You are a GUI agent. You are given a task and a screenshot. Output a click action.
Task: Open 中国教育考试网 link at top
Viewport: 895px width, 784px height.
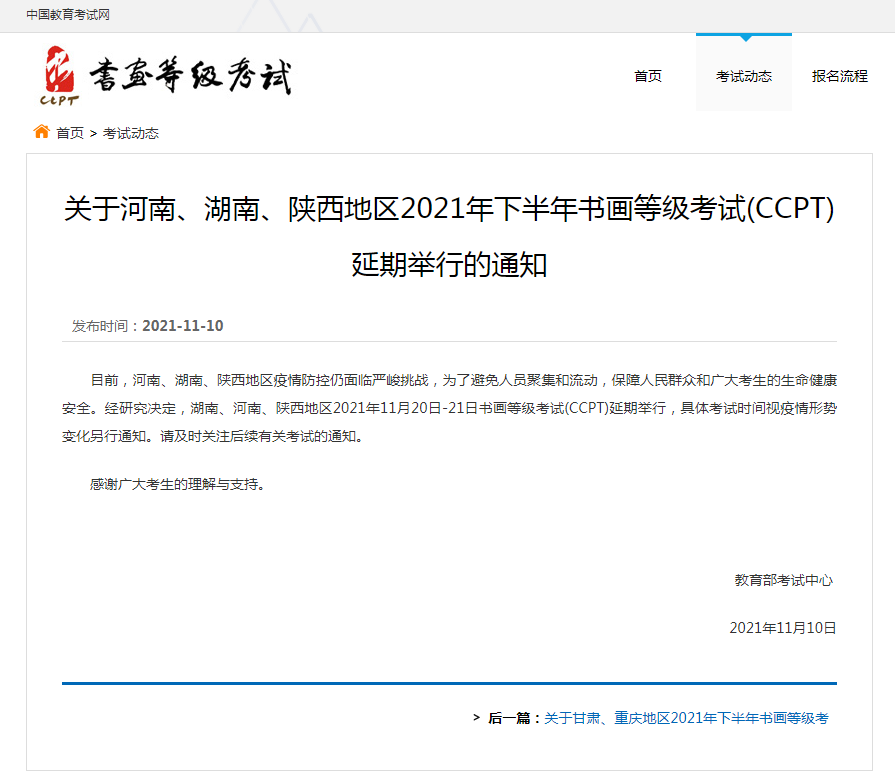click(x=67, y=15)
